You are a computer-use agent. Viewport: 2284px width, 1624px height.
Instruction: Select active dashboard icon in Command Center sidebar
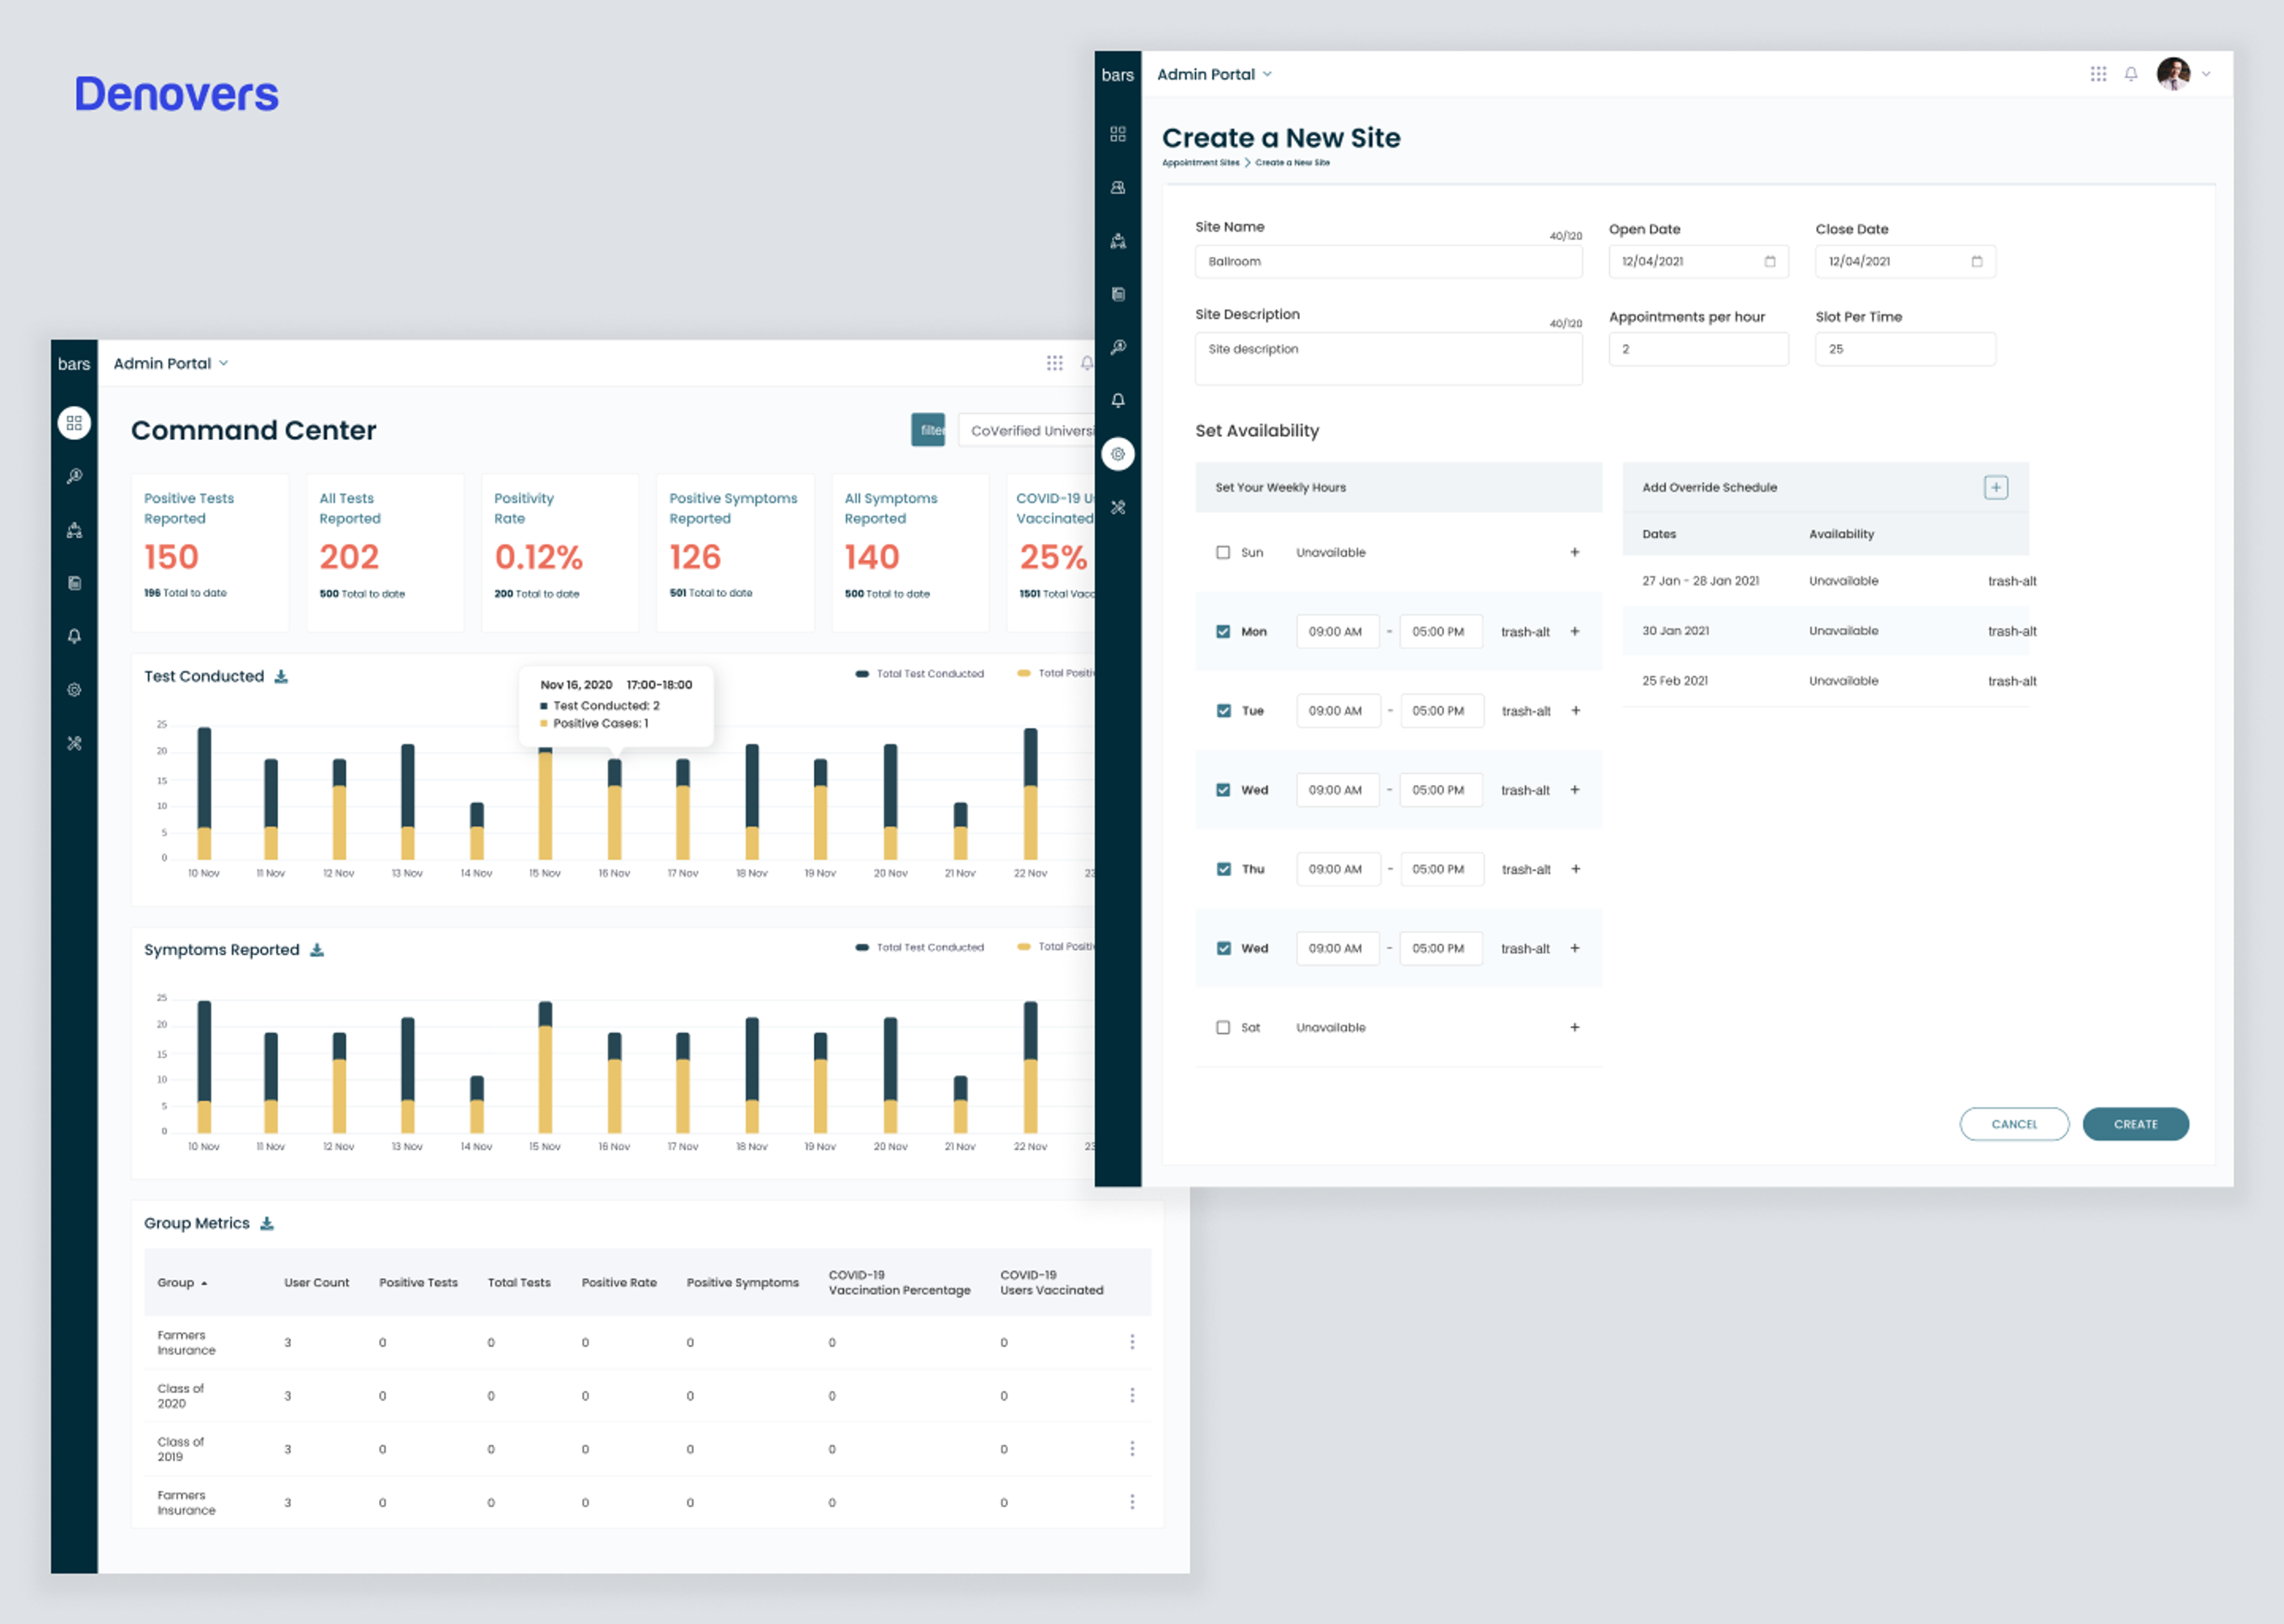(x=74, y=423)
